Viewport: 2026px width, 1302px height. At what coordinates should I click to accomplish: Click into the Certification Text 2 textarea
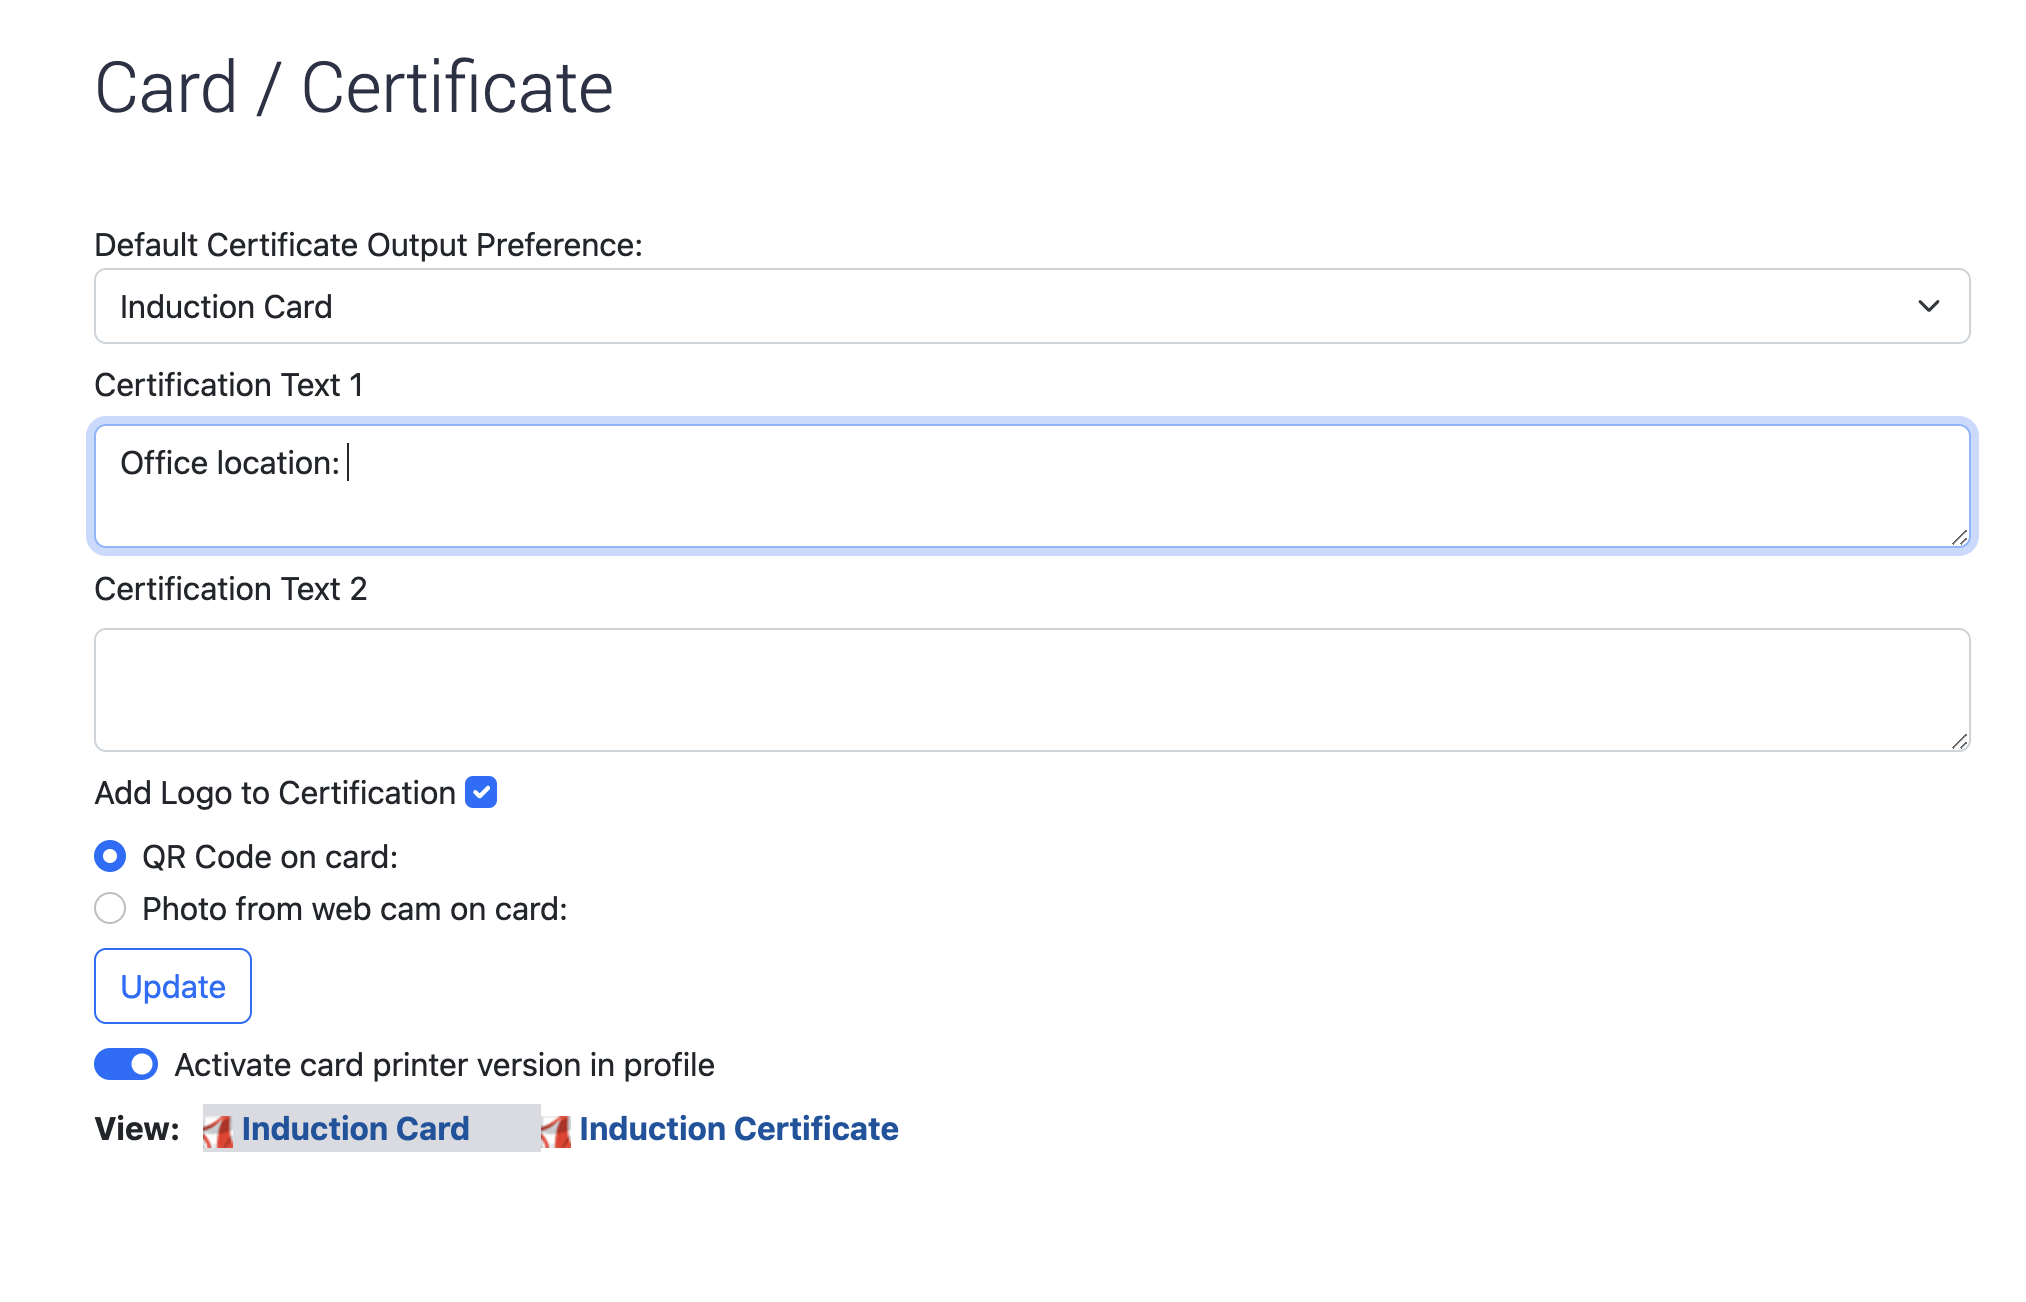tap(1030, 691)
